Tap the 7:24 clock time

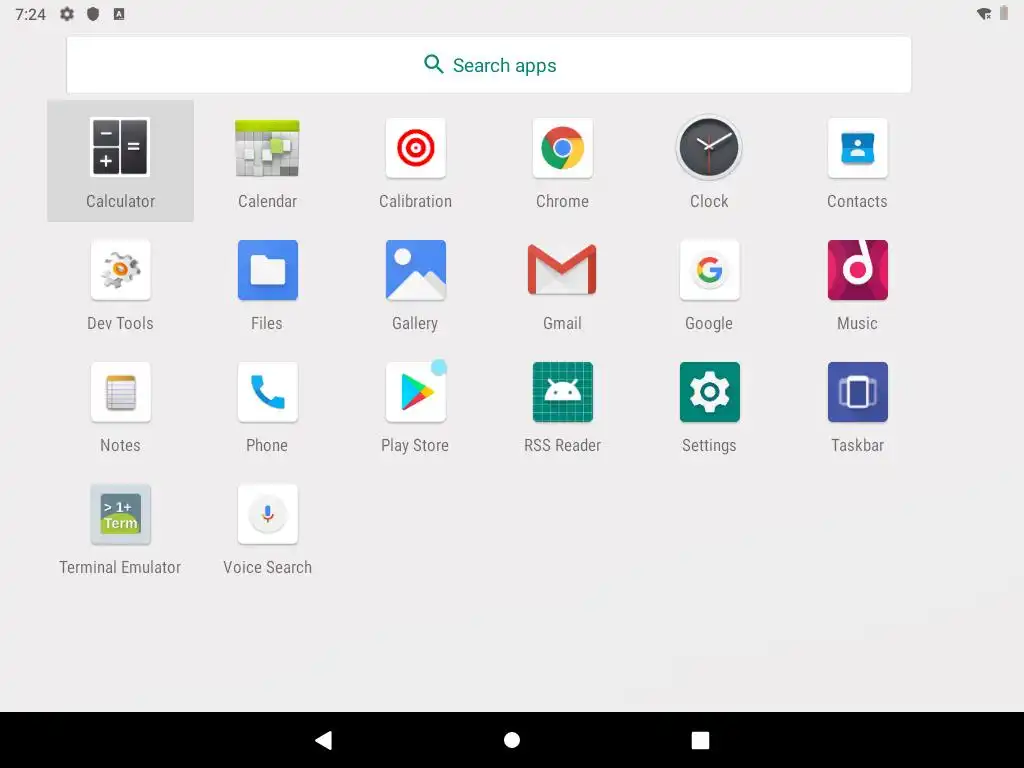(x=31, y=14)
